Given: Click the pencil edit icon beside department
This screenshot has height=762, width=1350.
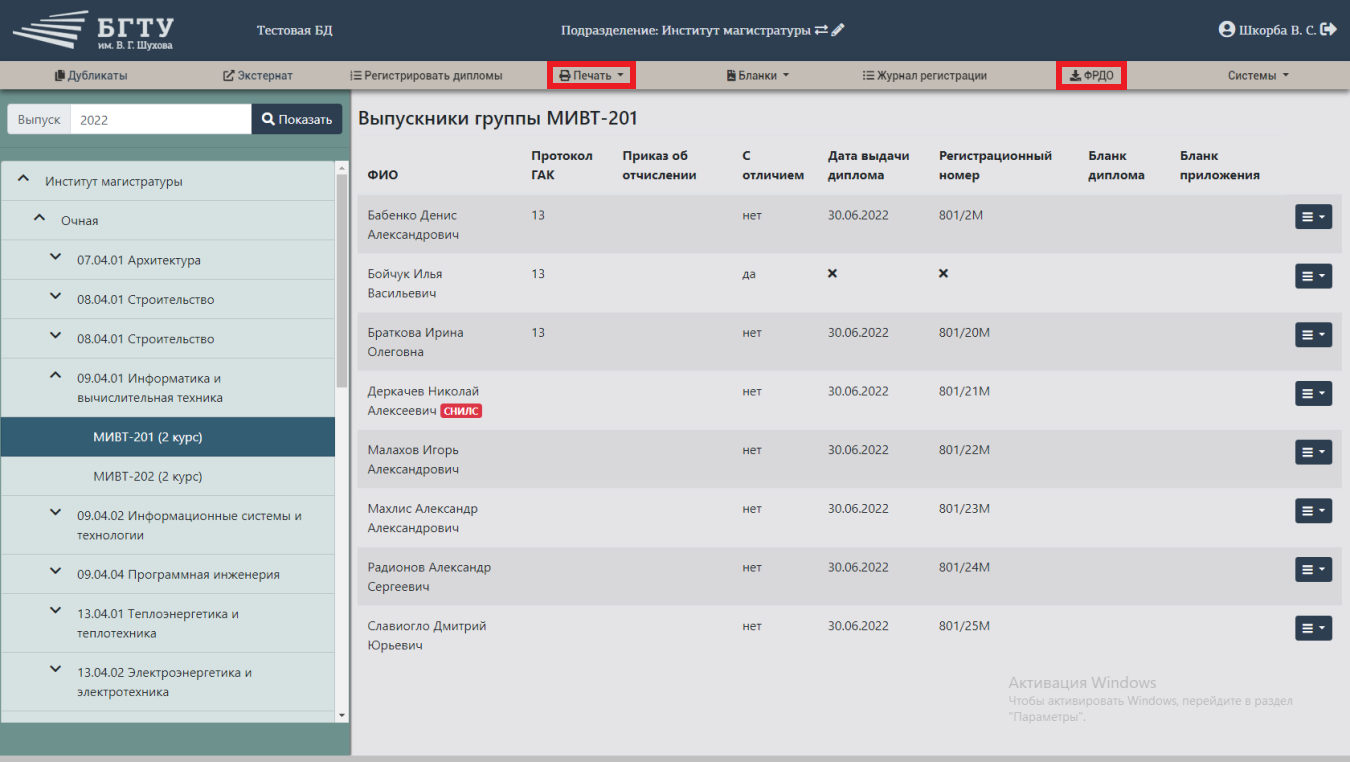Looking at the screenshot, I should point(838,30).
